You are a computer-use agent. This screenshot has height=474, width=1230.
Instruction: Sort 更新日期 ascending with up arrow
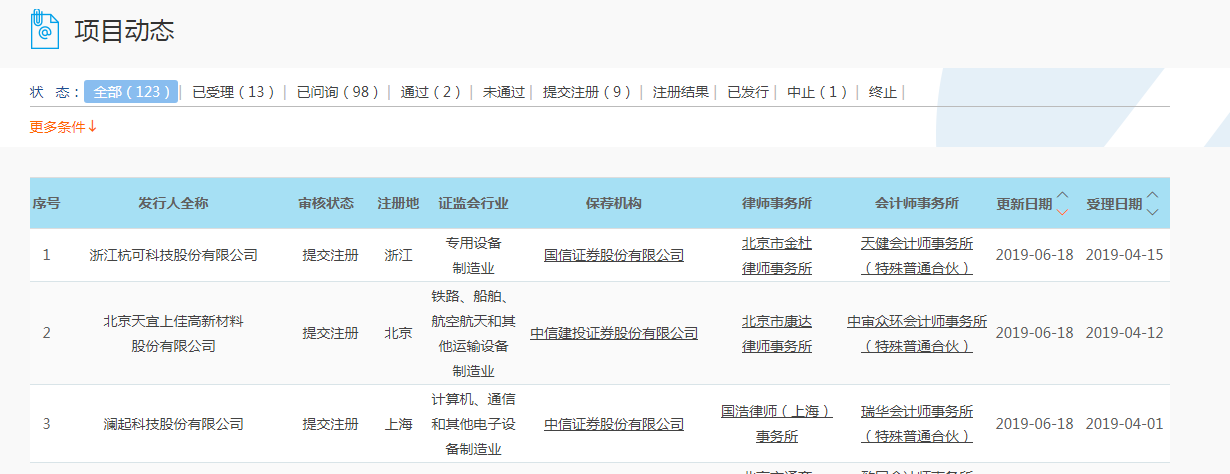click(x=1062, y=195)
